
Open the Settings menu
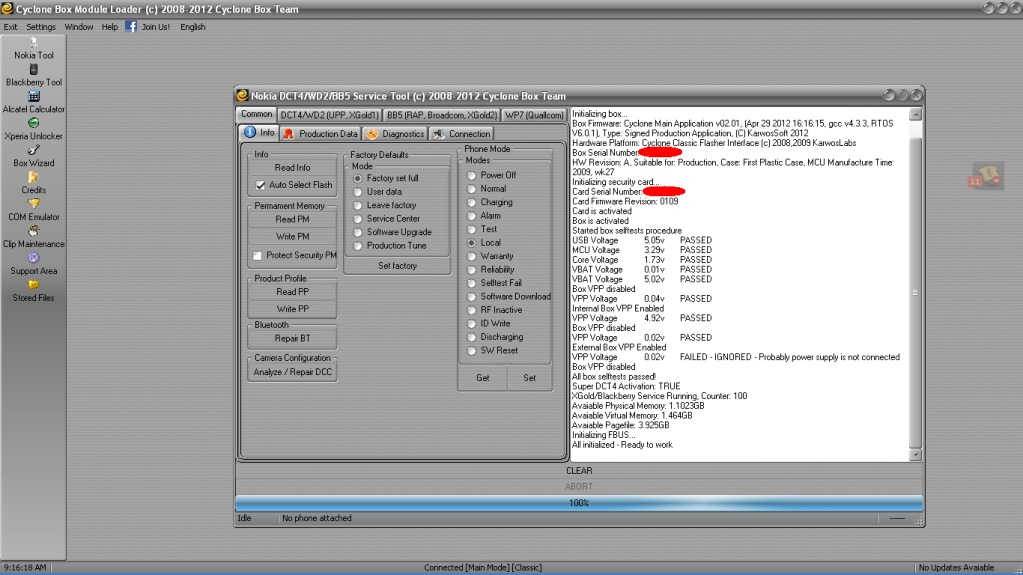click(41, 27)
